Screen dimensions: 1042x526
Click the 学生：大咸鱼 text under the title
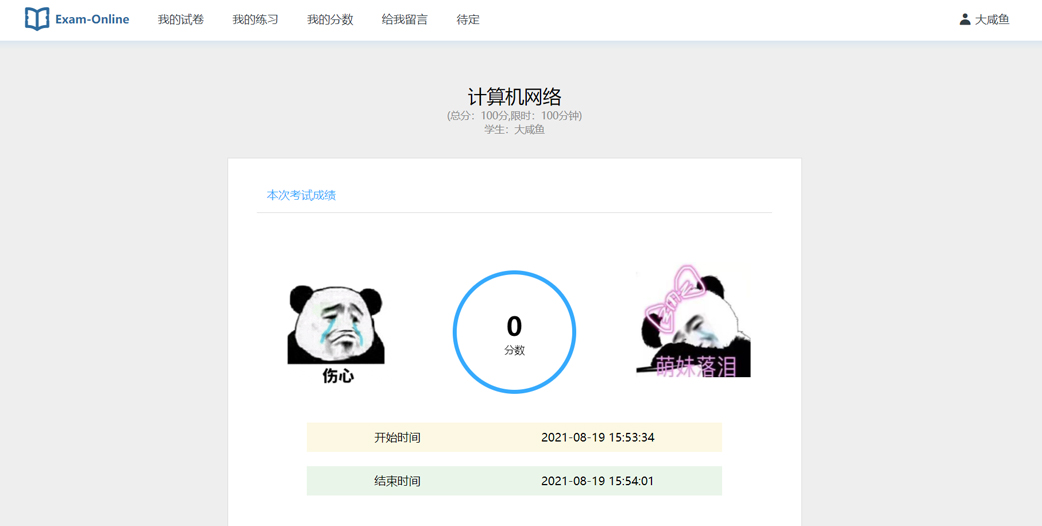[x=514, y=129]
